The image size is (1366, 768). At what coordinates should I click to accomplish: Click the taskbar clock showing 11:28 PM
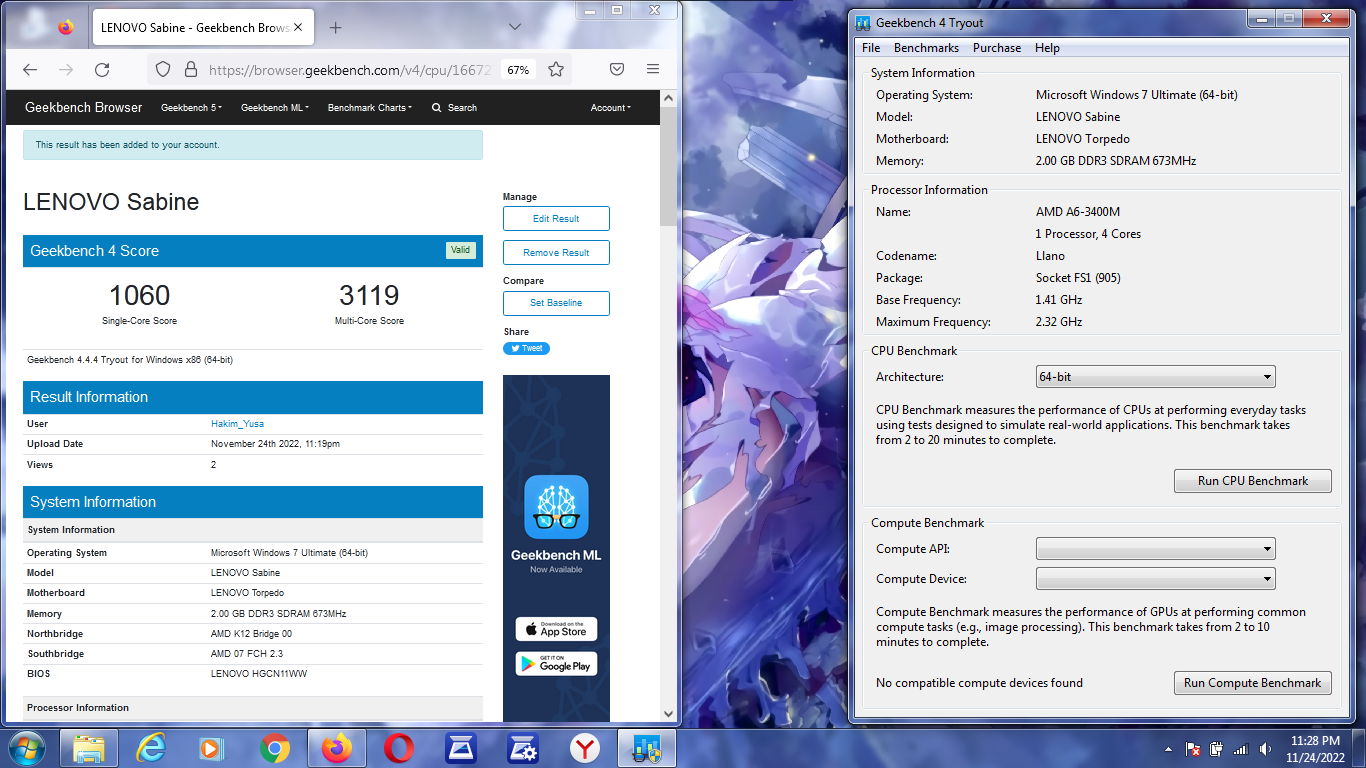[1316, 748]
